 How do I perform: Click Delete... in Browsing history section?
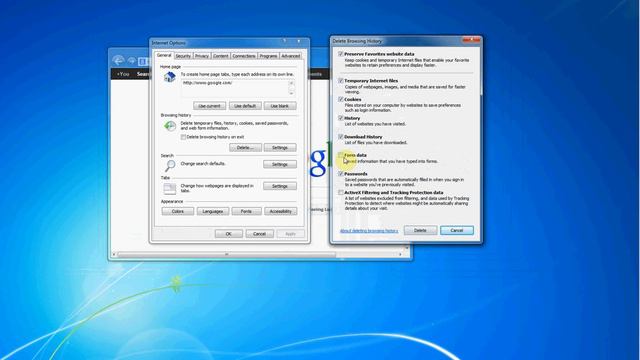(245, 148)
